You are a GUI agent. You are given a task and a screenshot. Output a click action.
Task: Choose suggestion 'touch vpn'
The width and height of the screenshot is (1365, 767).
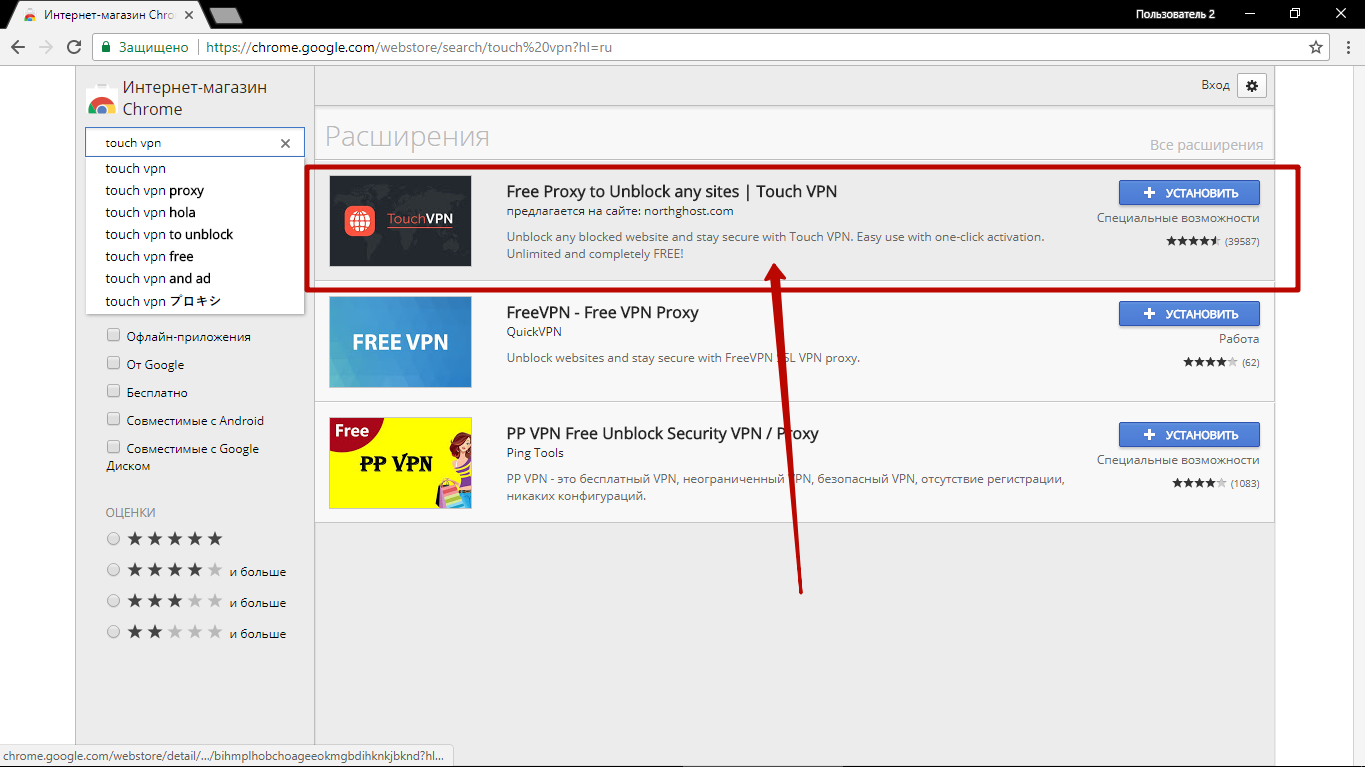click(195, 169)
